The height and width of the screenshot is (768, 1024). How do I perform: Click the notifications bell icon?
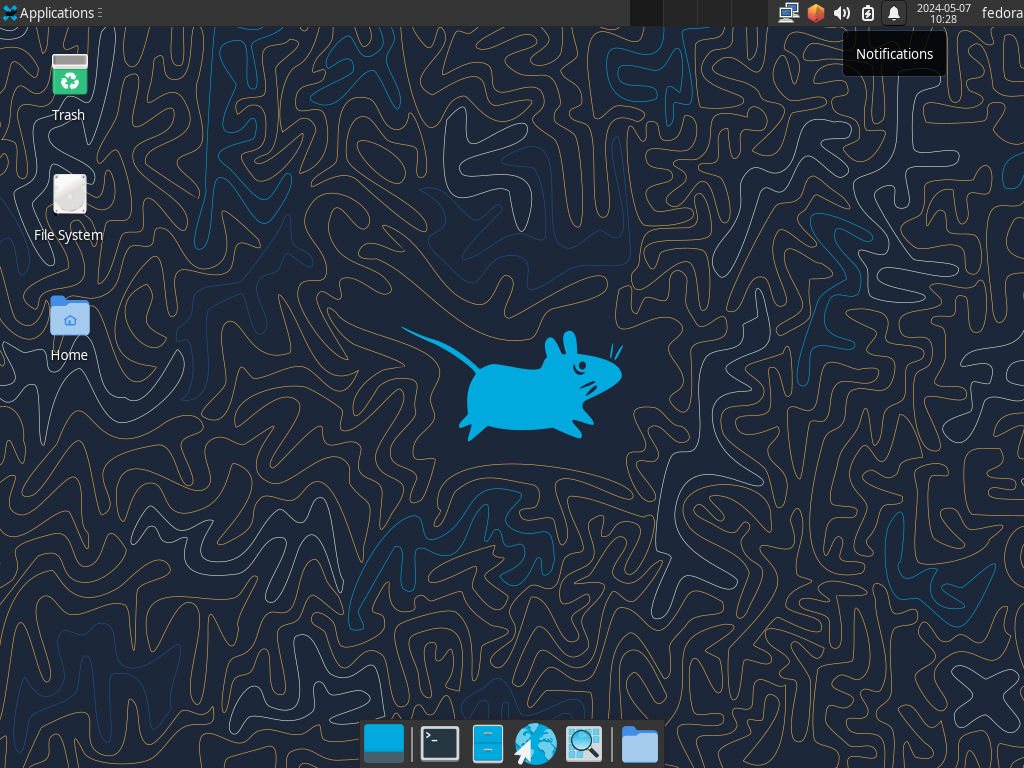pos(894,13)
